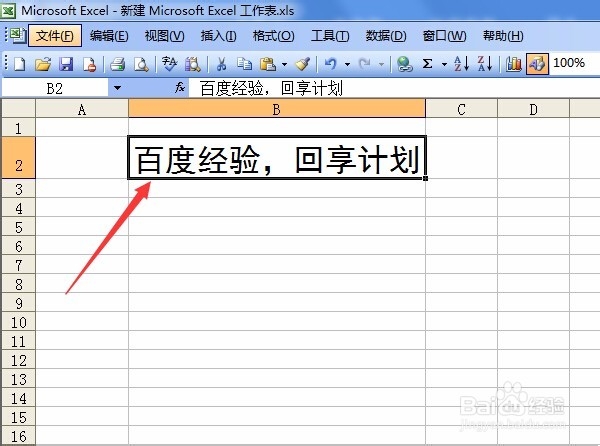Screen dimensions: 600x446
Task: Open the Name Box dropdown arrow
Action: [117, 88]
